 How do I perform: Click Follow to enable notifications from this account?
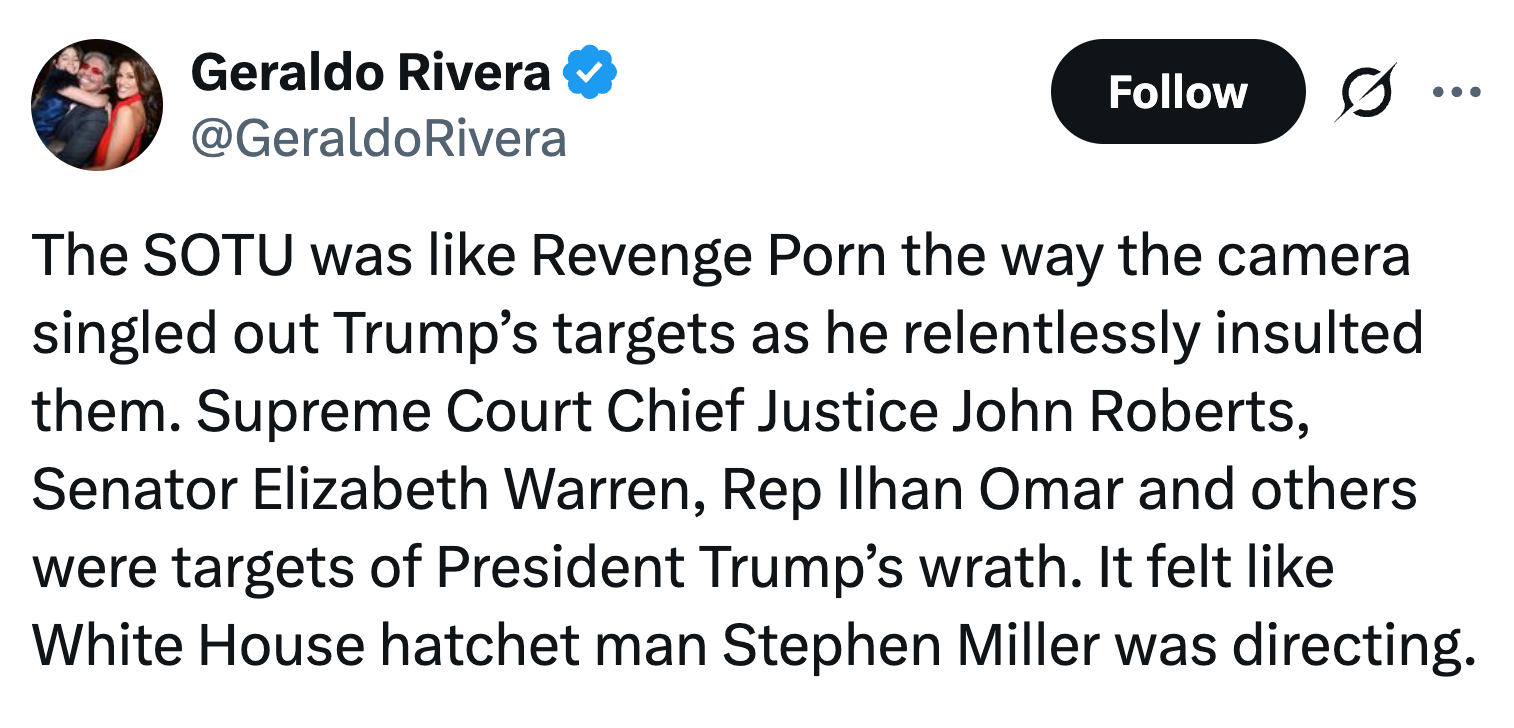(1178, 91)
